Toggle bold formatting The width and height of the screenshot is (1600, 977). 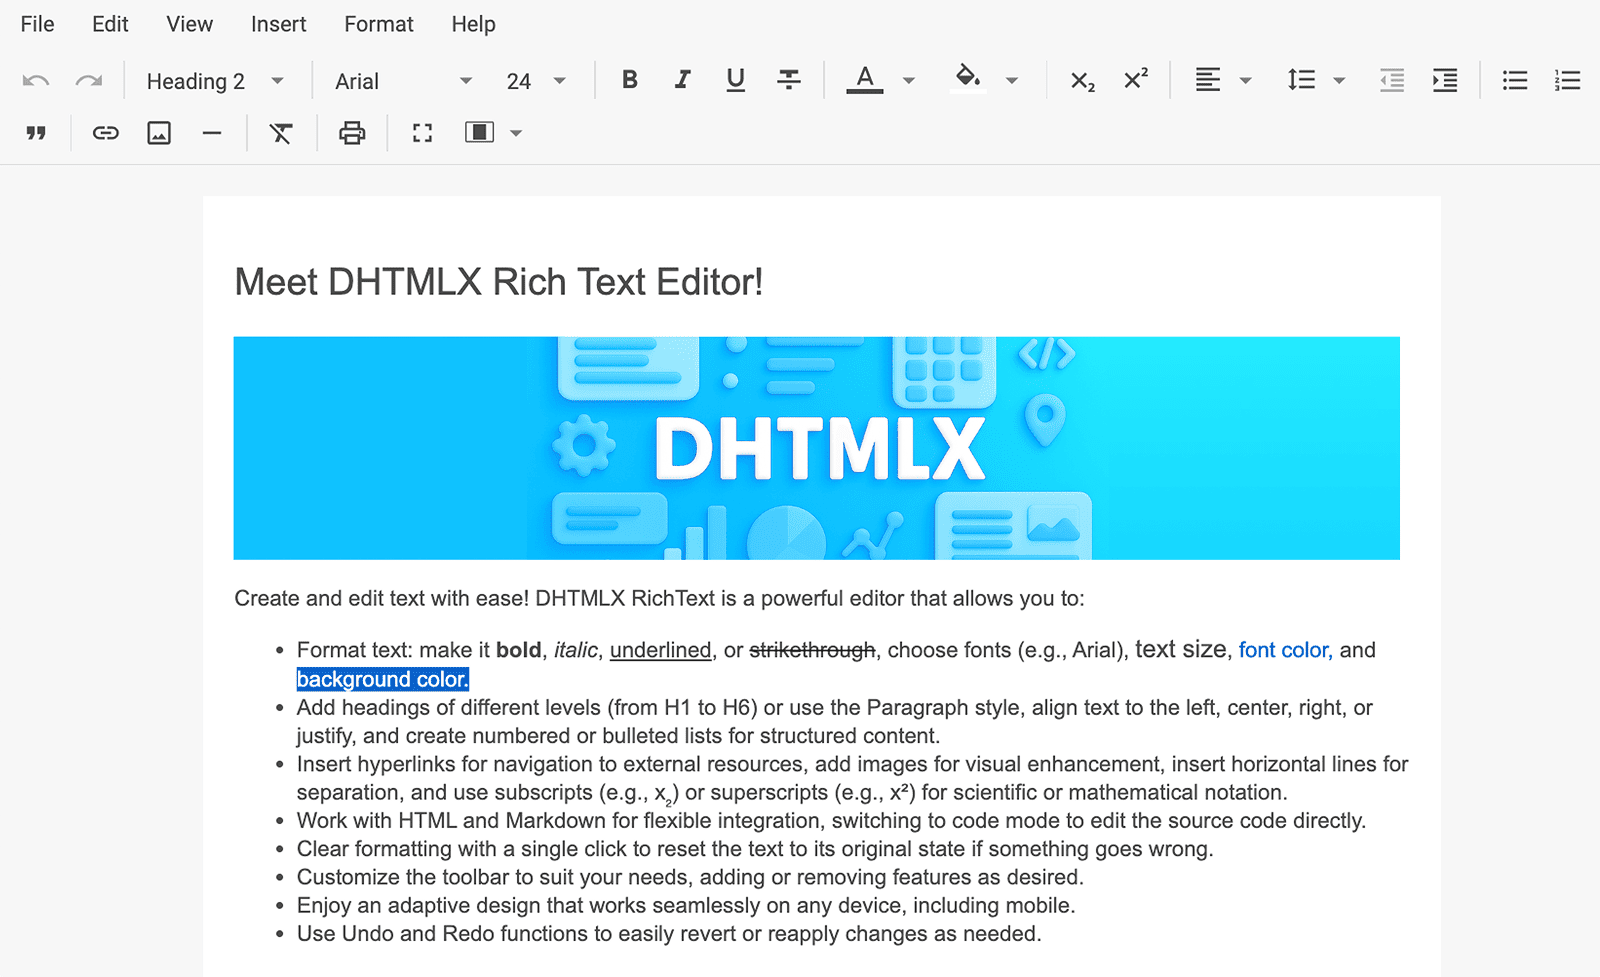click(630, 80)
